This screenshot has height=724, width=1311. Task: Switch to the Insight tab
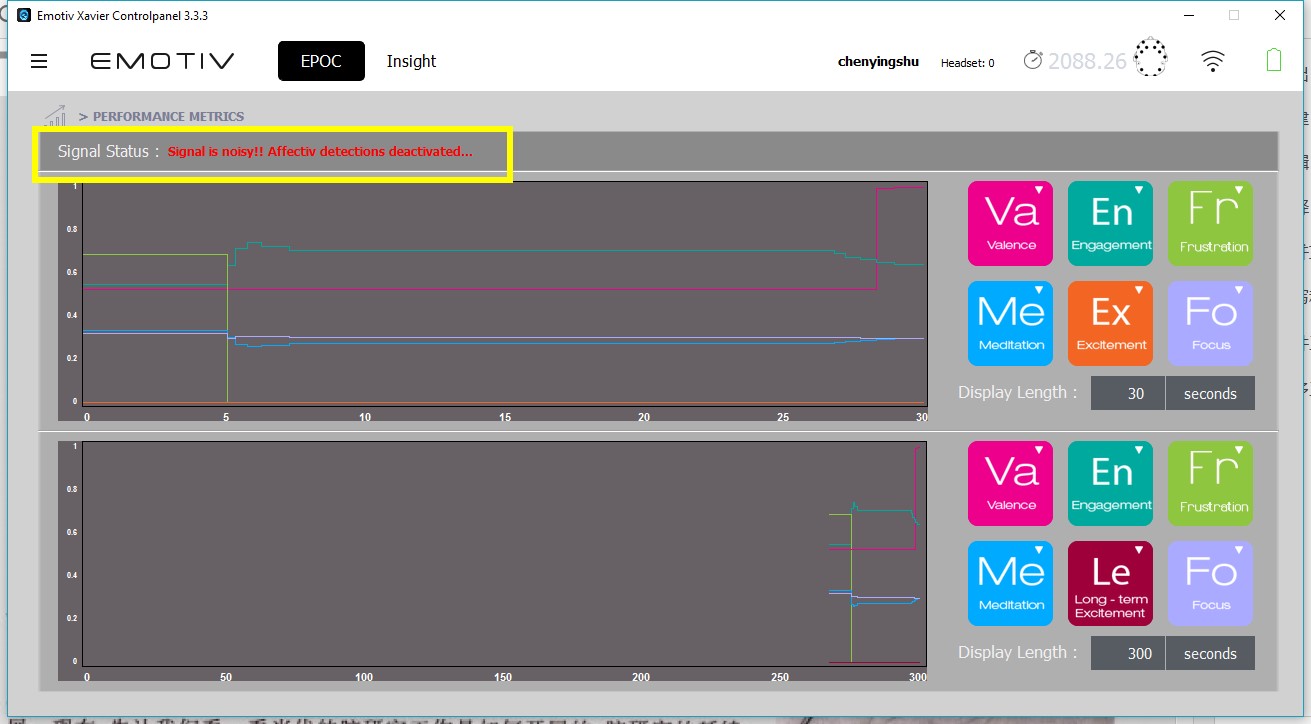pos(411,61)
